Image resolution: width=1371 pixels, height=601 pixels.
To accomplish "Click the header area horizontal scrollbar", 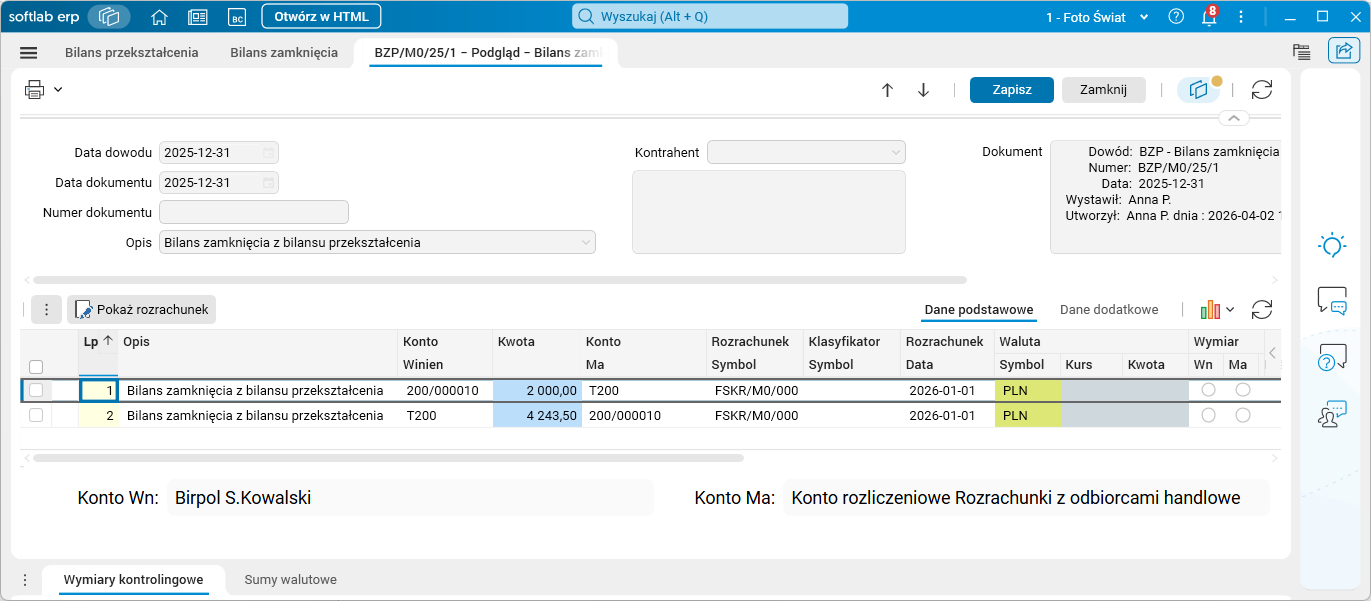I will click(499, 280).
